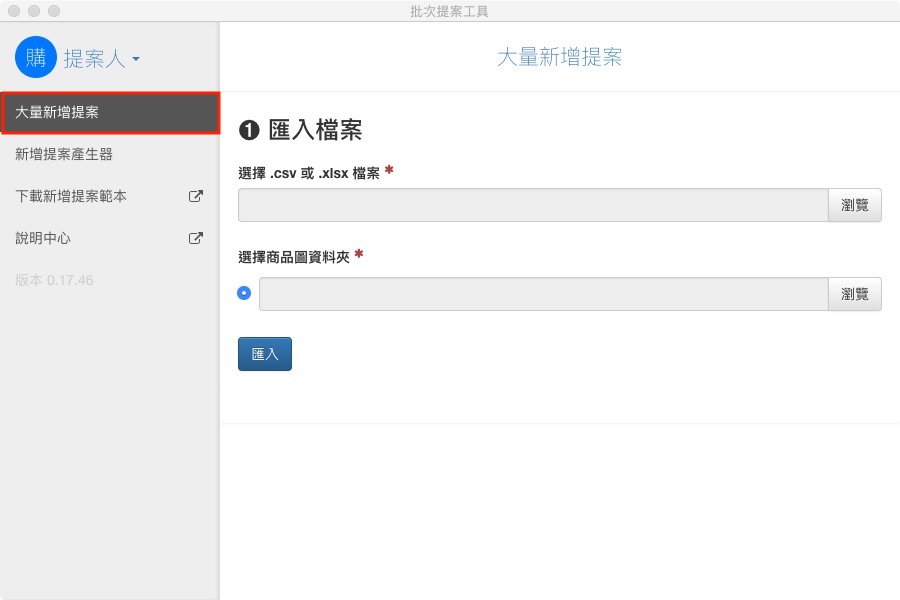
Task: Click the 版本 0.17.46 version text
Action: tap(54, 280)
